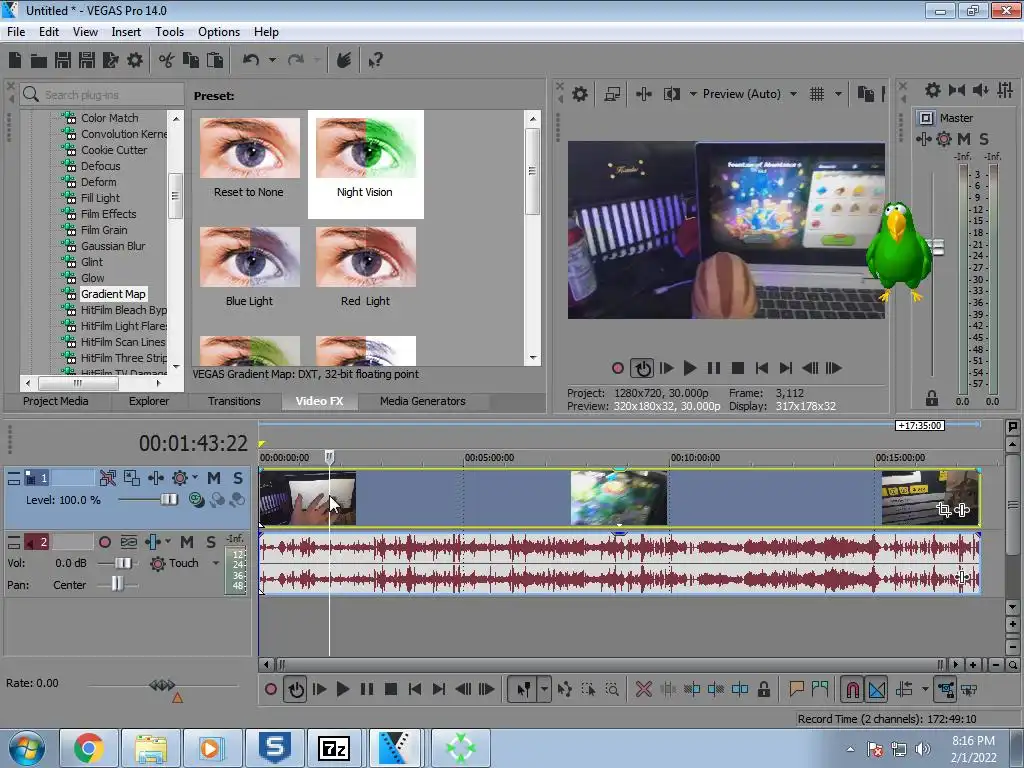Open Touch automation mode dropdown
The image size is (1024, 768).
tap(216, 563)
